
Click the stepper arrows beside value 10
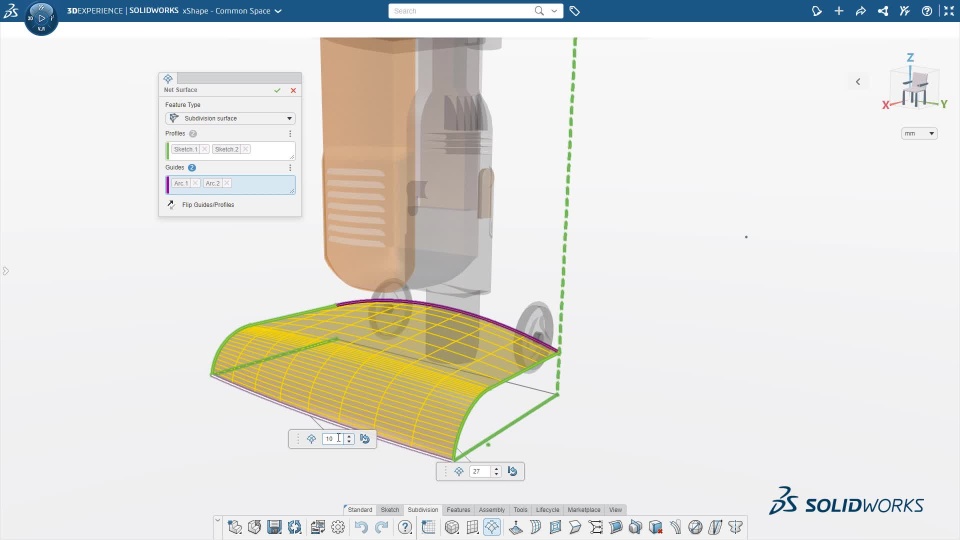tap(349, 439)
